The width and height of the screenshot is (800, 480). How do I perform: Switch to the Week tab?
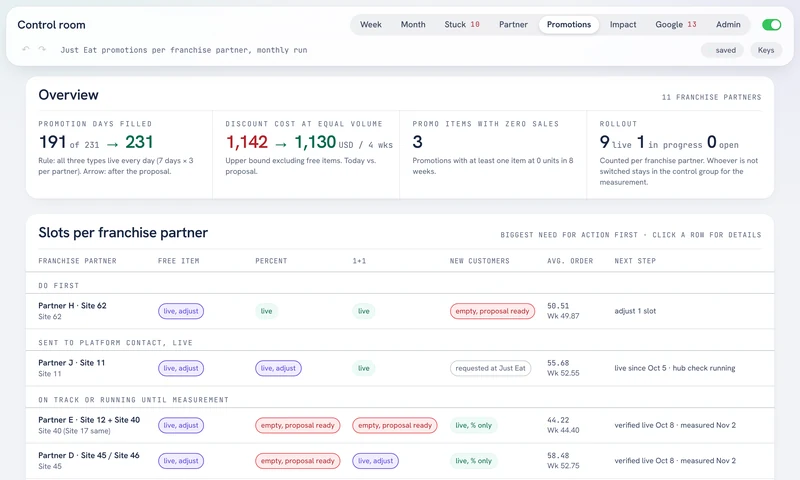371,24
